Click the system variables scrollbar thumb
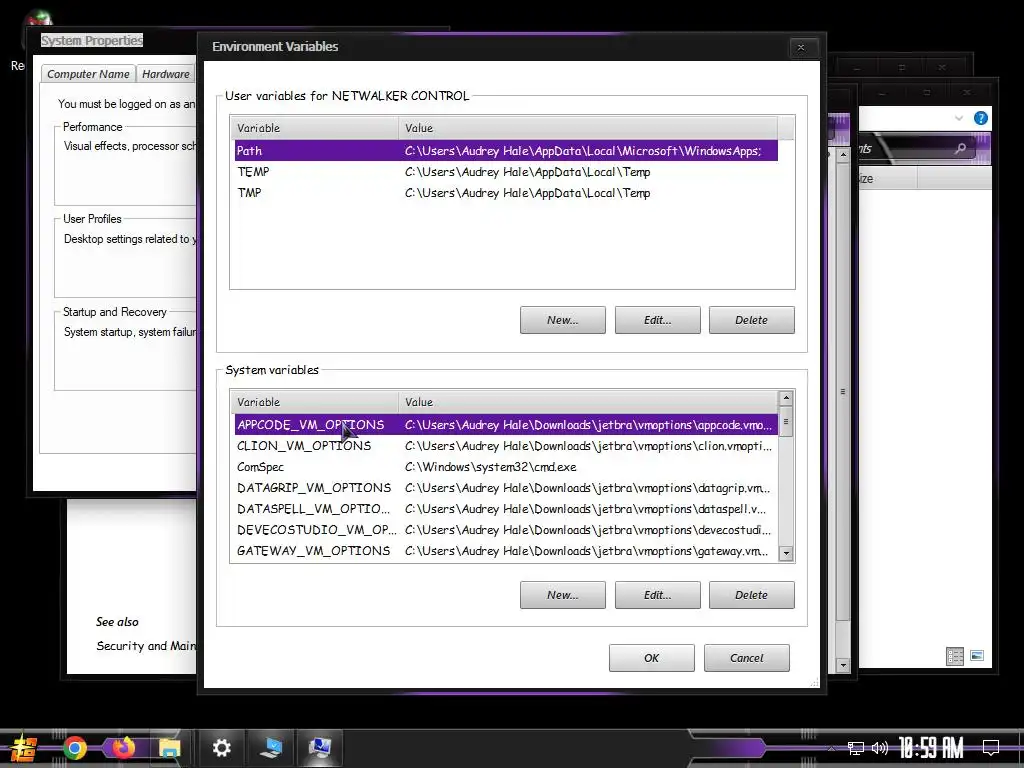1024x768 pixels. pos(786,421)
